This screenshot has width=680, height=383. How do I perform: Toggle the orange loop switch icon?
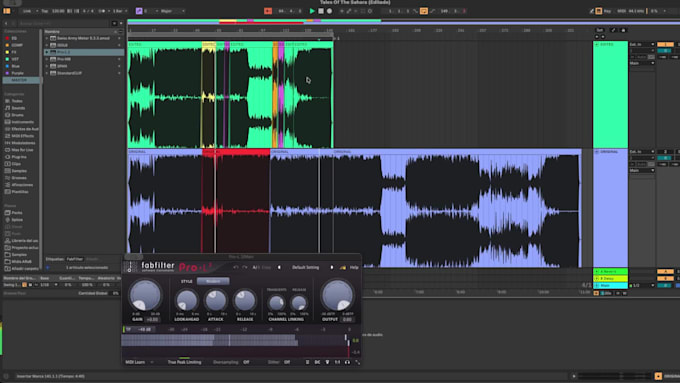(x=424, y=11)
